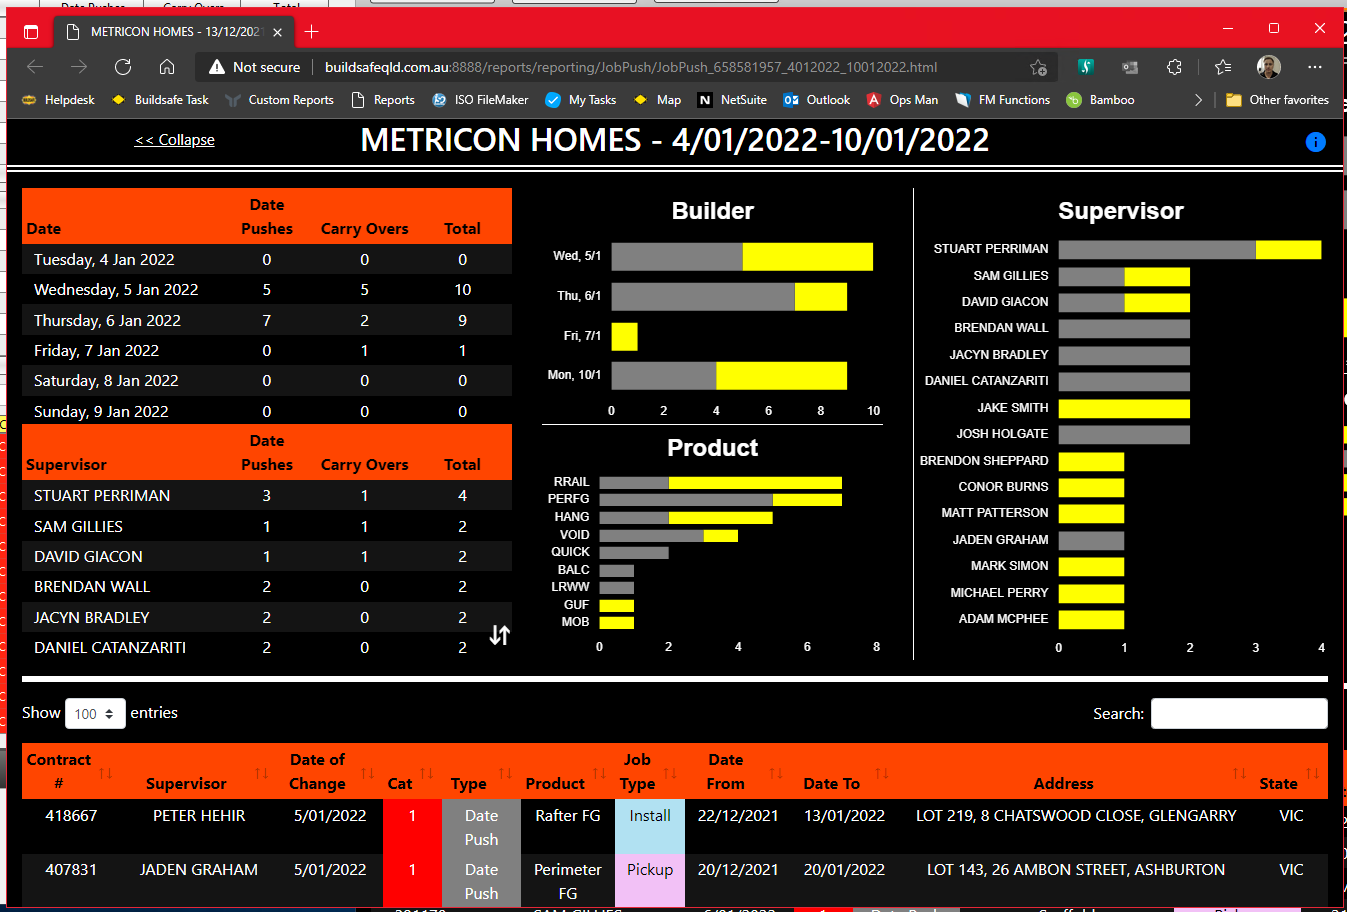Open the ISO FileMaker bookmark
Image resolution: width=1347 pixels, height=912 pixels.
coord(480,100)
